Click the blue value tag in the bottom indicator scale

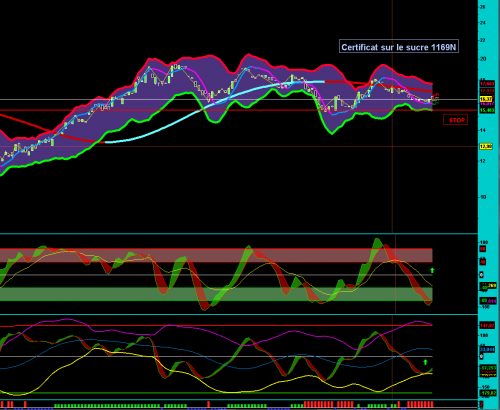point(487,349)
